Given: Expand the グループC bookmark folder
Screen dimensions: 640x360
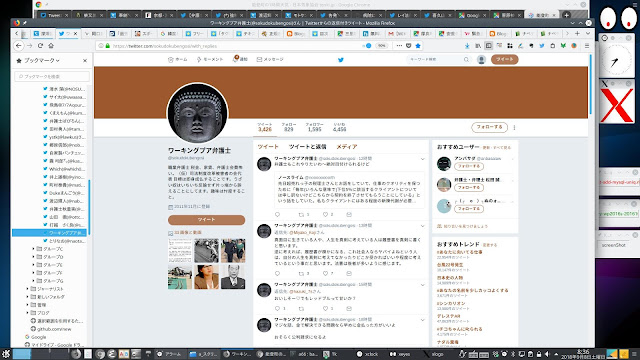Looking at the screenshot, I should pyautogui.click(x=33, y=249).
